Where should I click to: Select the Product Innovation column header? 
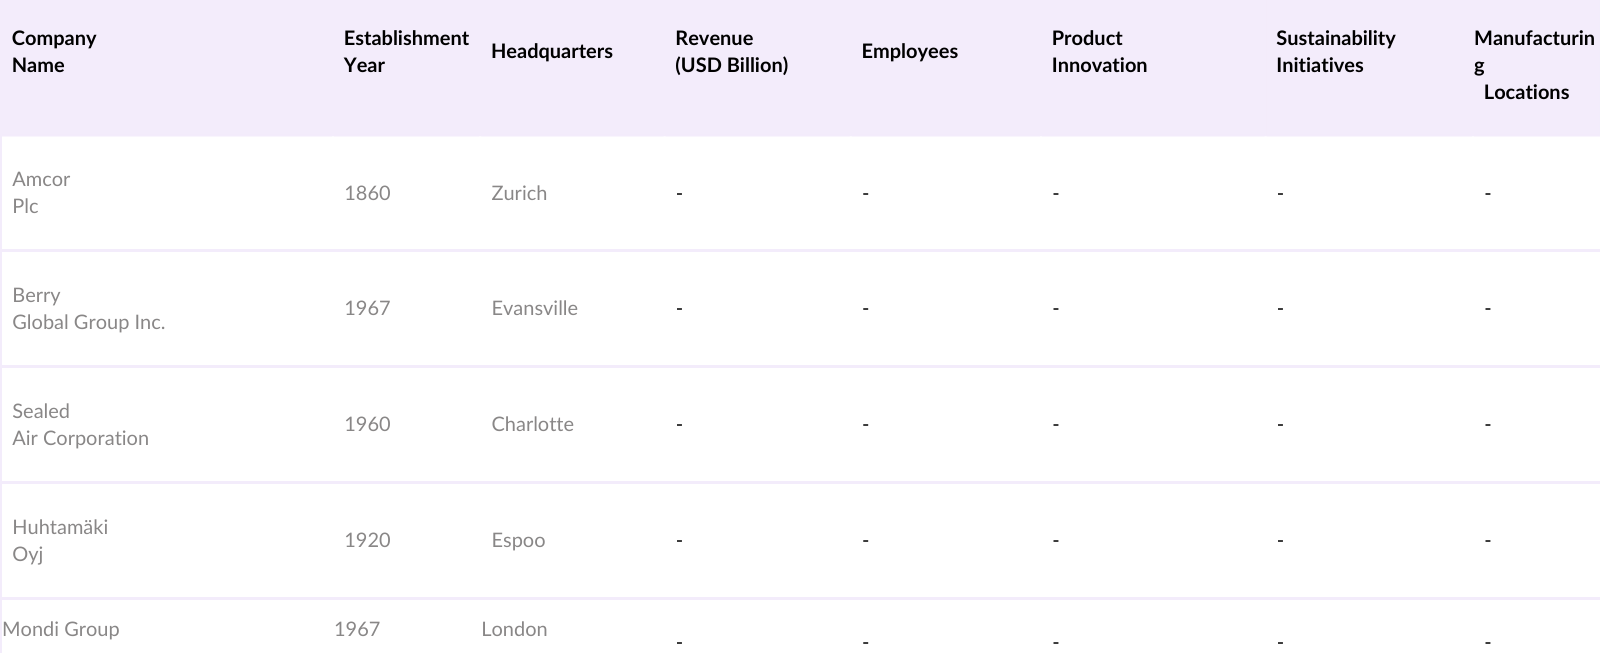[x=1098, y=51]
